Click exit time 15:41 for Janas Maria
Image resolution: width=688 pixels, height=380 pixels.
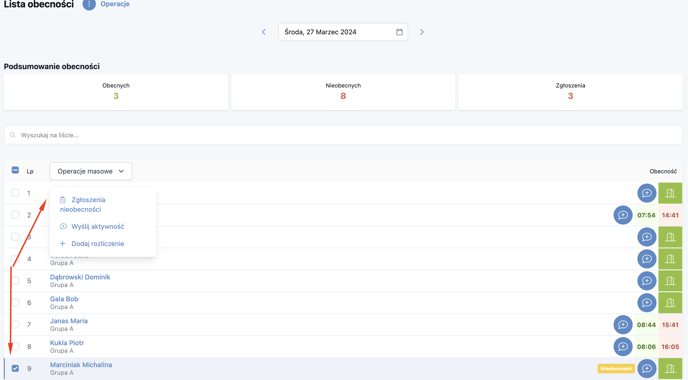click(x=670, y=325)
